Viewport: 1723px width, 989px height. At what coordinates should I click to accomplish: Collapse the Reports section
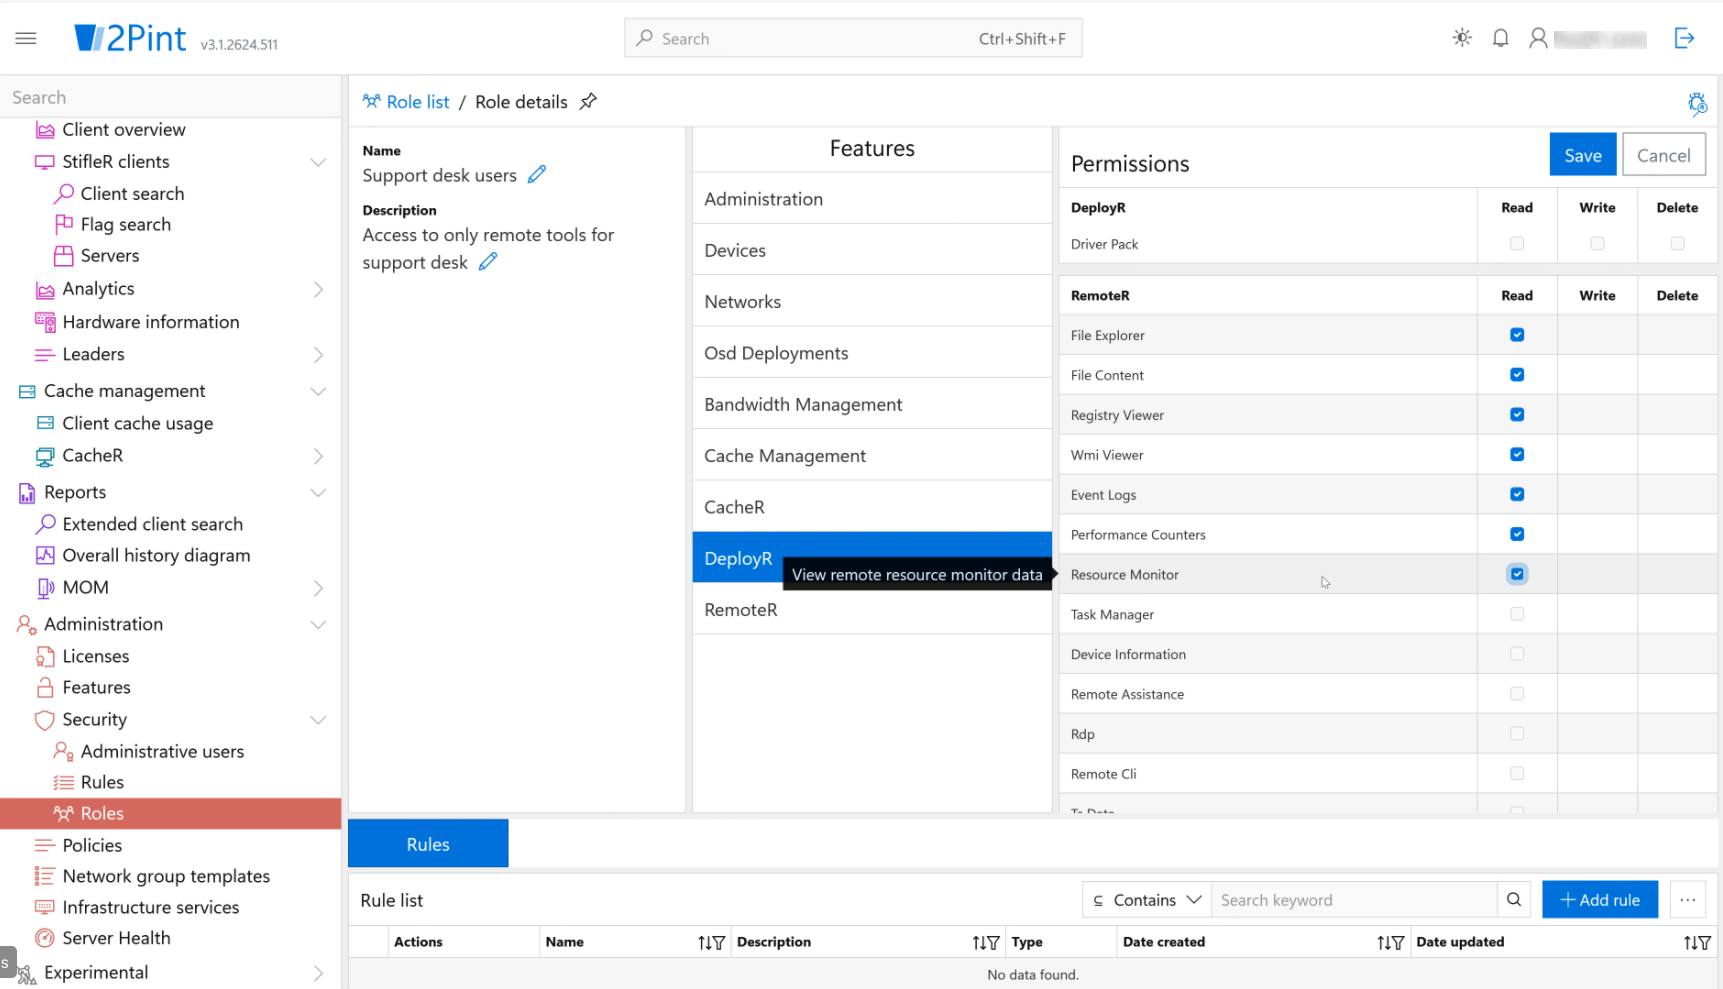point(318,492)
